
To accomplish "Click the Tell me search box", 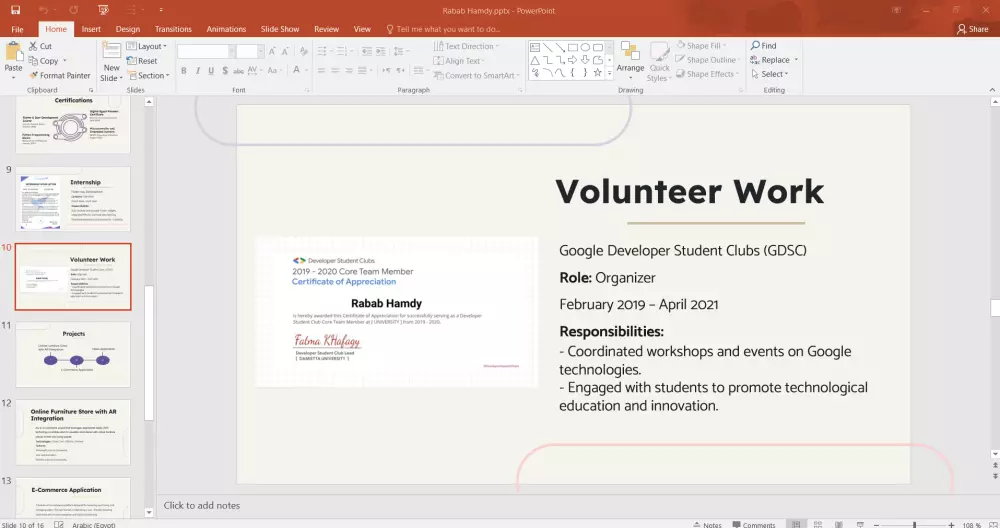I will click(x=443, y=29).
